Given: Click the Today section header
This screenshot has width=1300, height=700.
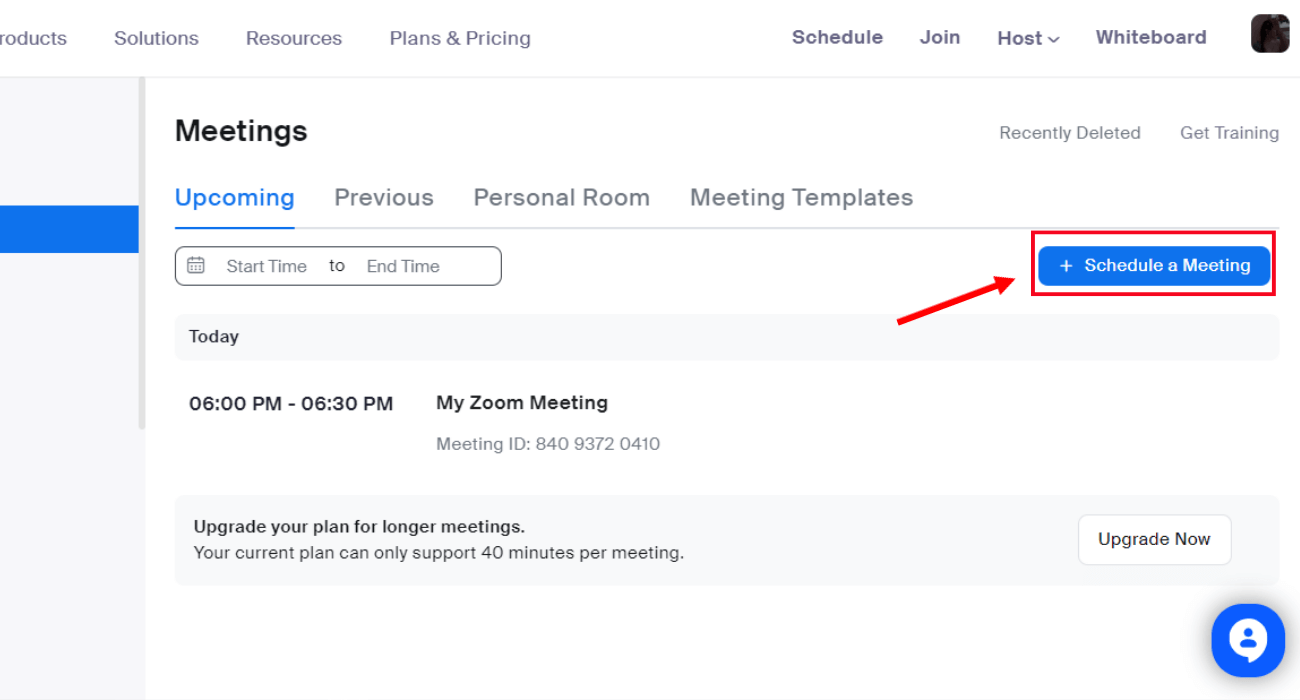Looking at the screenshot, I should click(727, 337).
